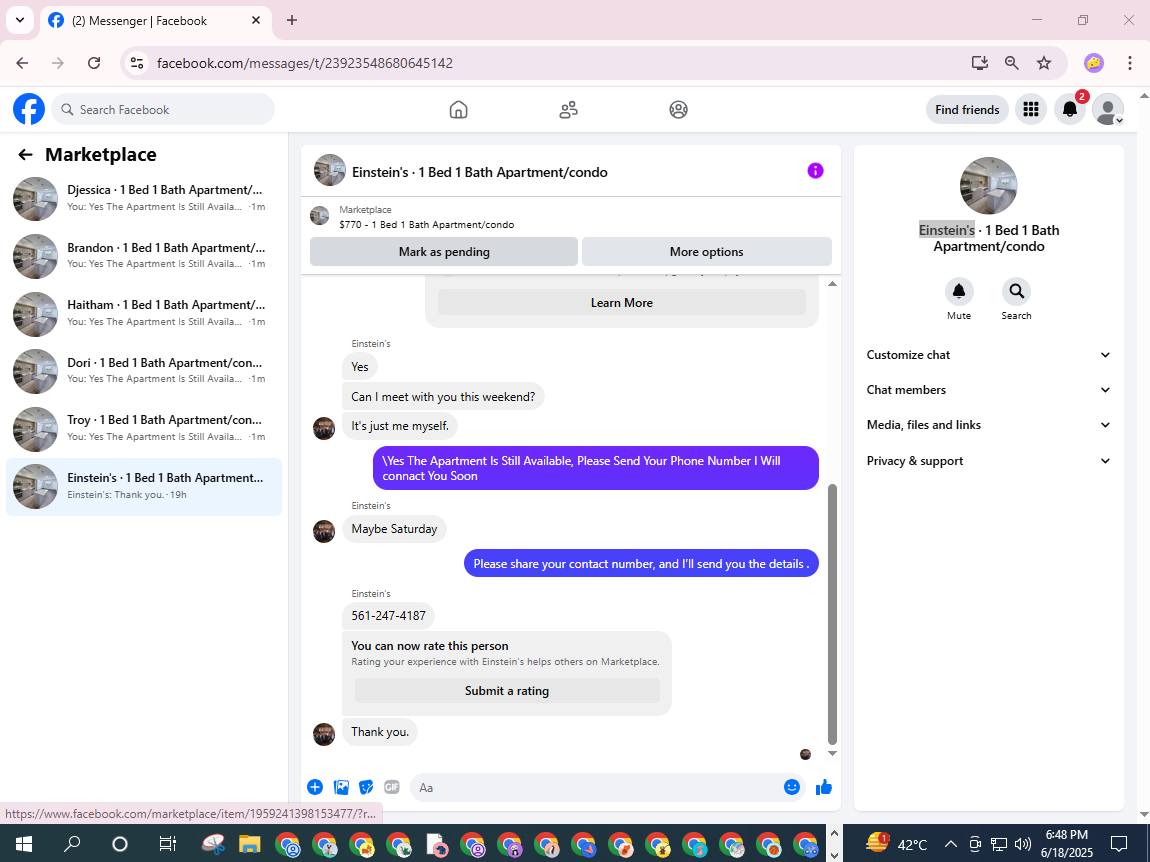Open more actions plus icon in composer
This screenshot has height=862, width=1150.
pos(315,787)
